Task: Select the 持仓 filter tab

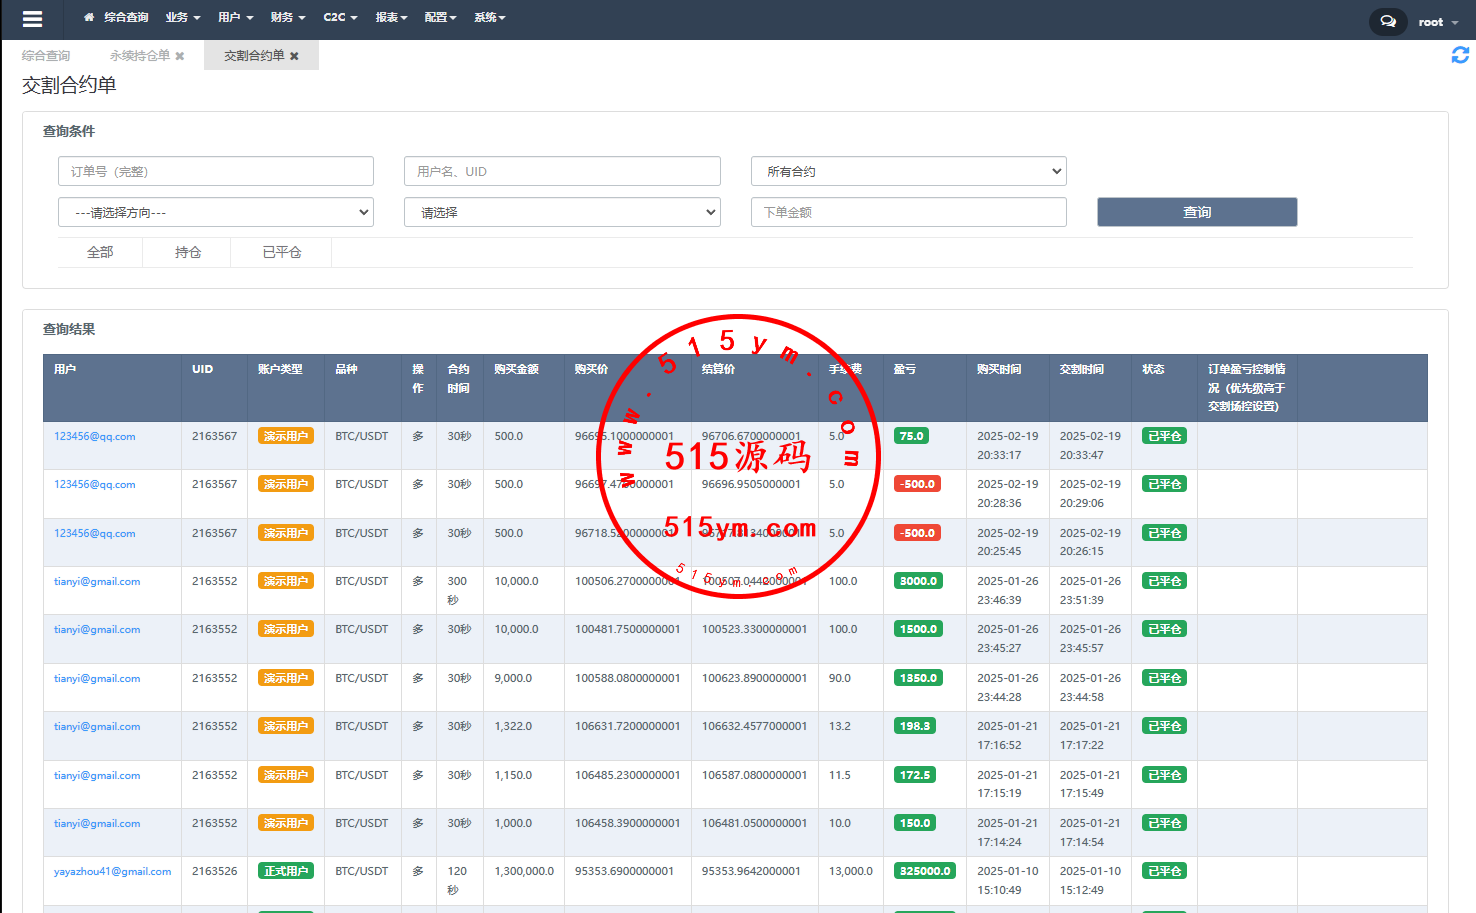Action: [x=188, y=253]
